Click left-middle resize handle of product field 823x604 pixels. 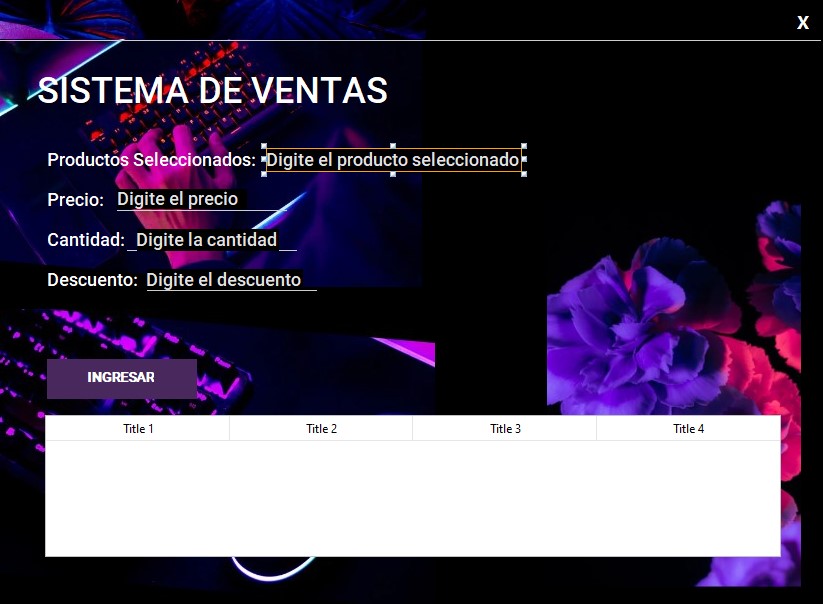pos(264,160)
